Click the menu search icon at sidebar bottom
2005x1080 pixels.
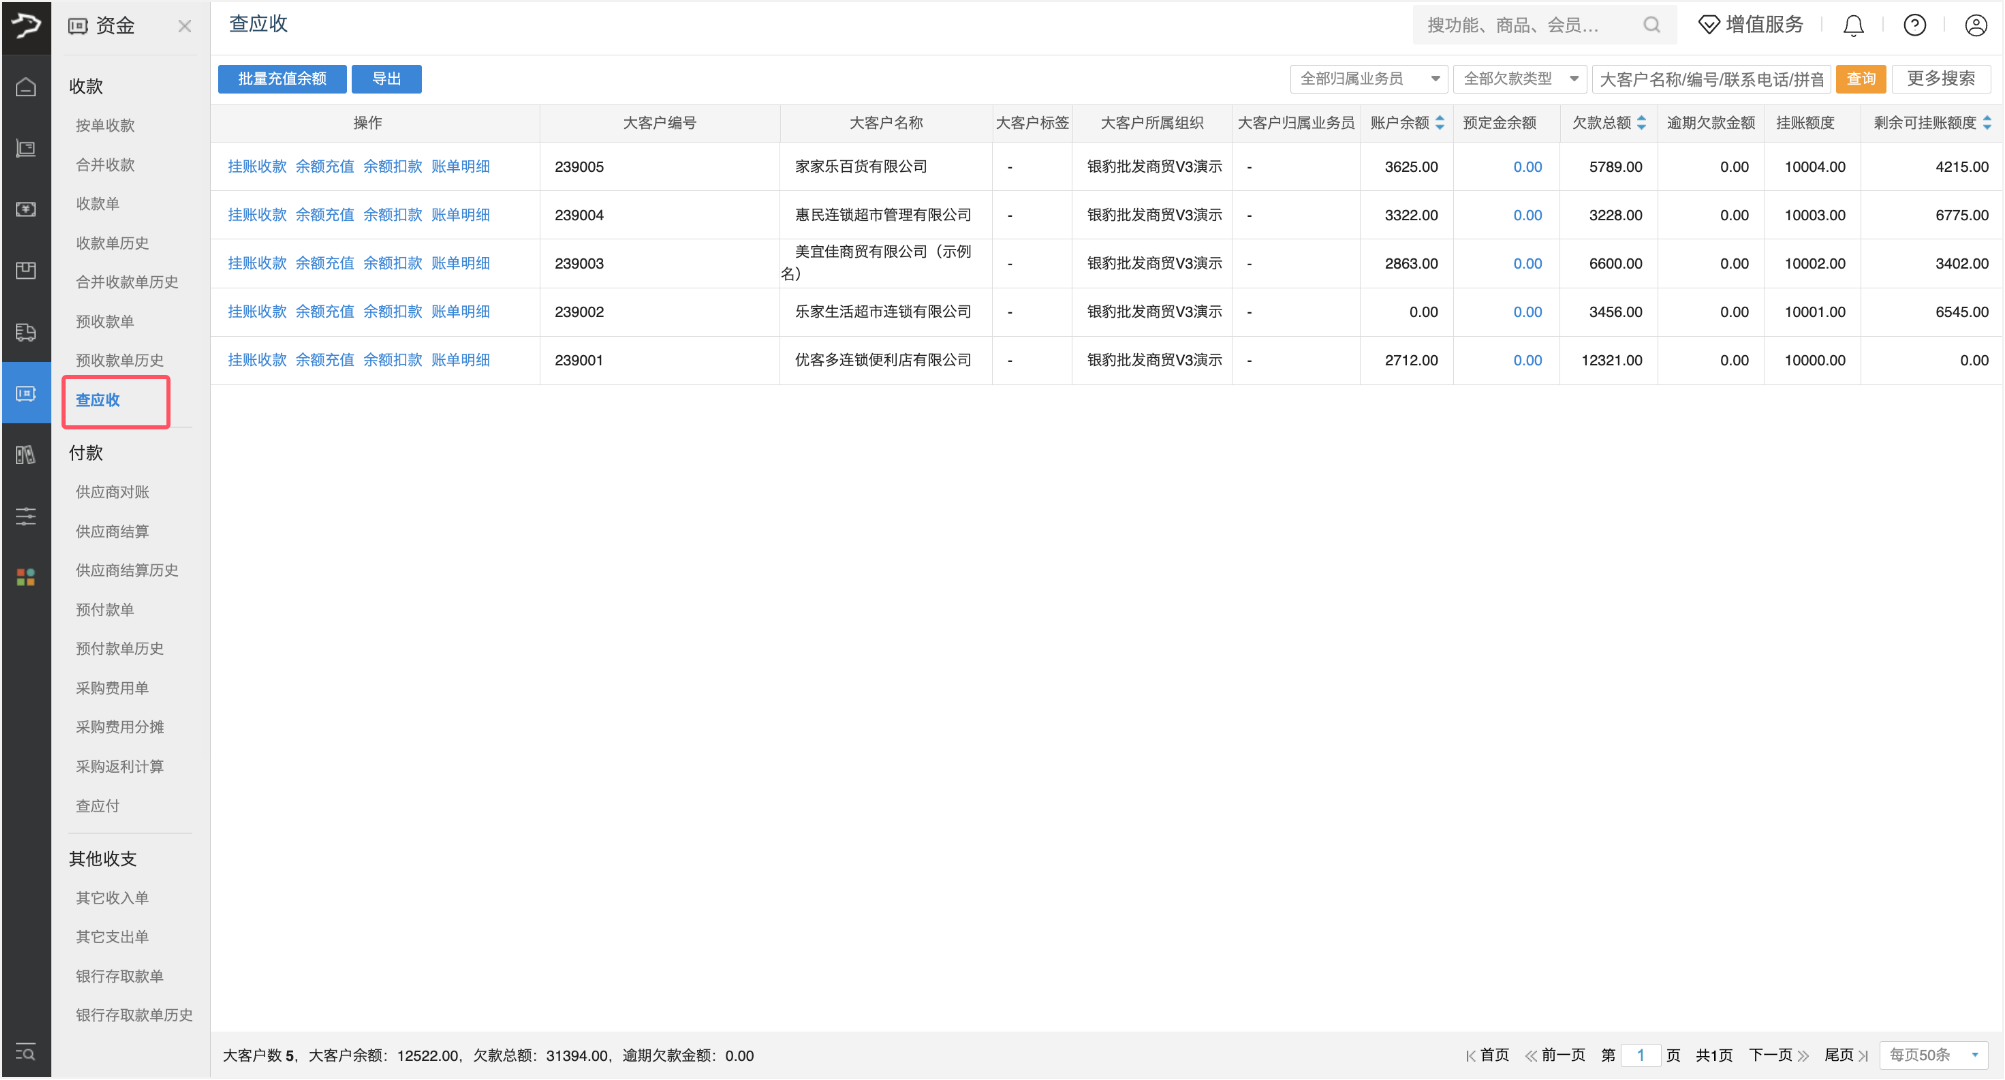[x=26, y=1052]
